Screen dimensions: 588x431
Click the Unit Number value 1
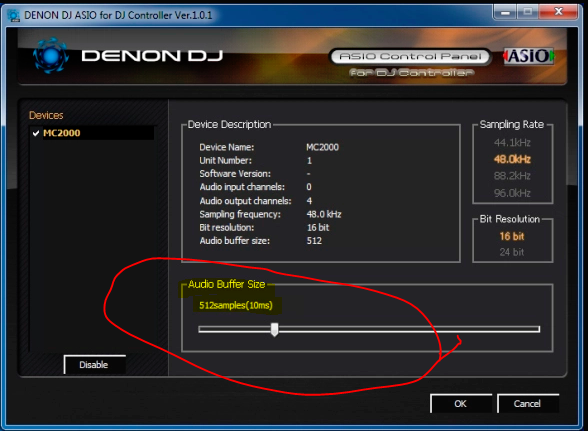pyautogui.click(x=309, y=161)
